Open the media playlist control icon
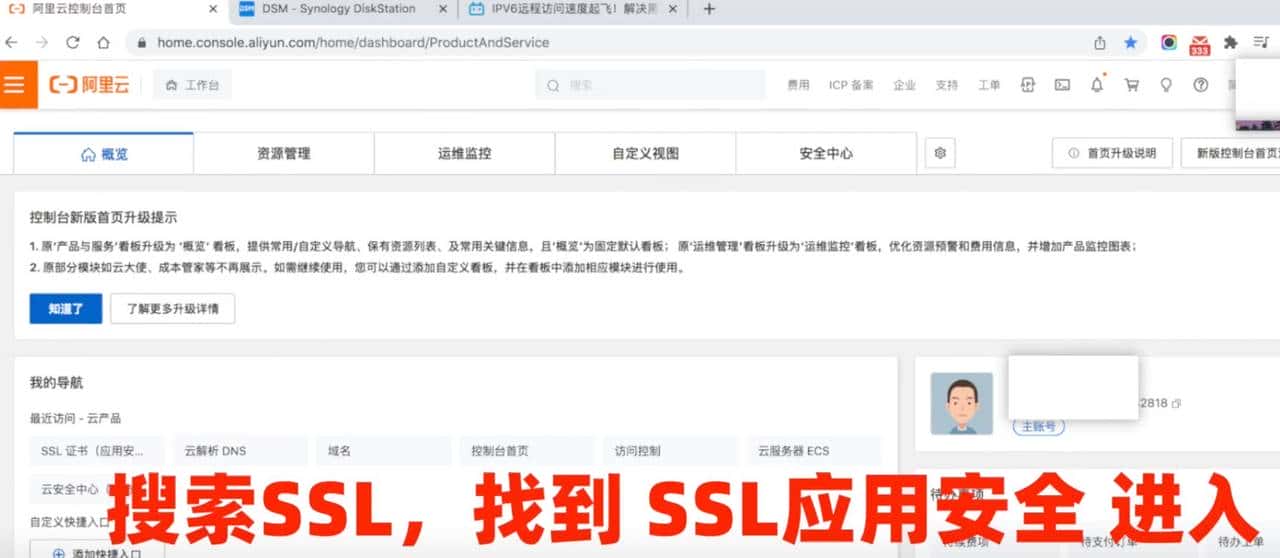This screenshot has width=1280, height=558. pyautogui.click(x=1261, y=43)
